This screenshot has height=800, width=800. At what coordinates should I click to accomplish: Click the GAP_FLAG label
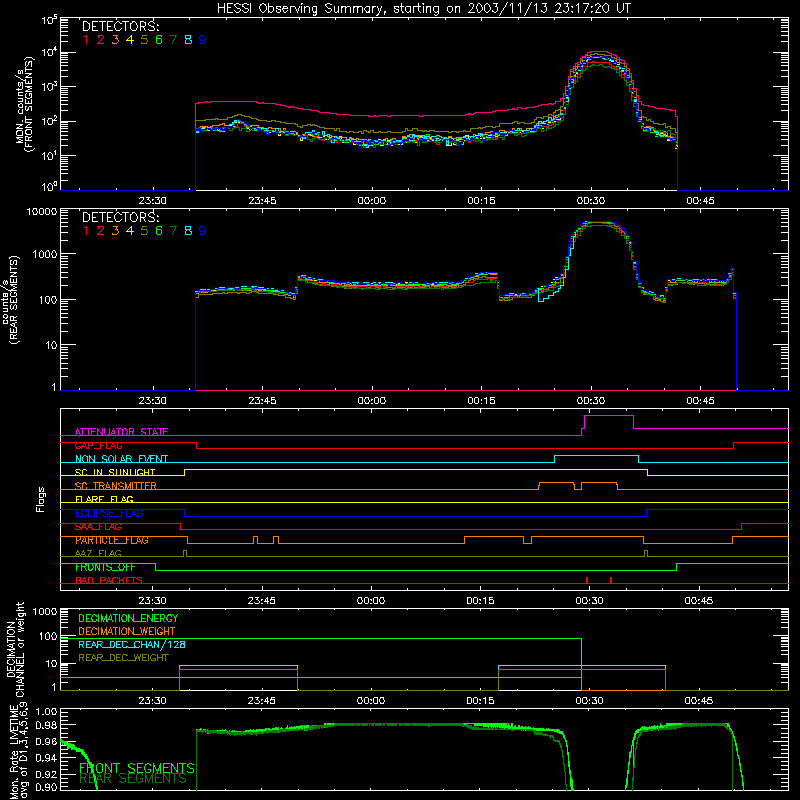coord(98,445)
